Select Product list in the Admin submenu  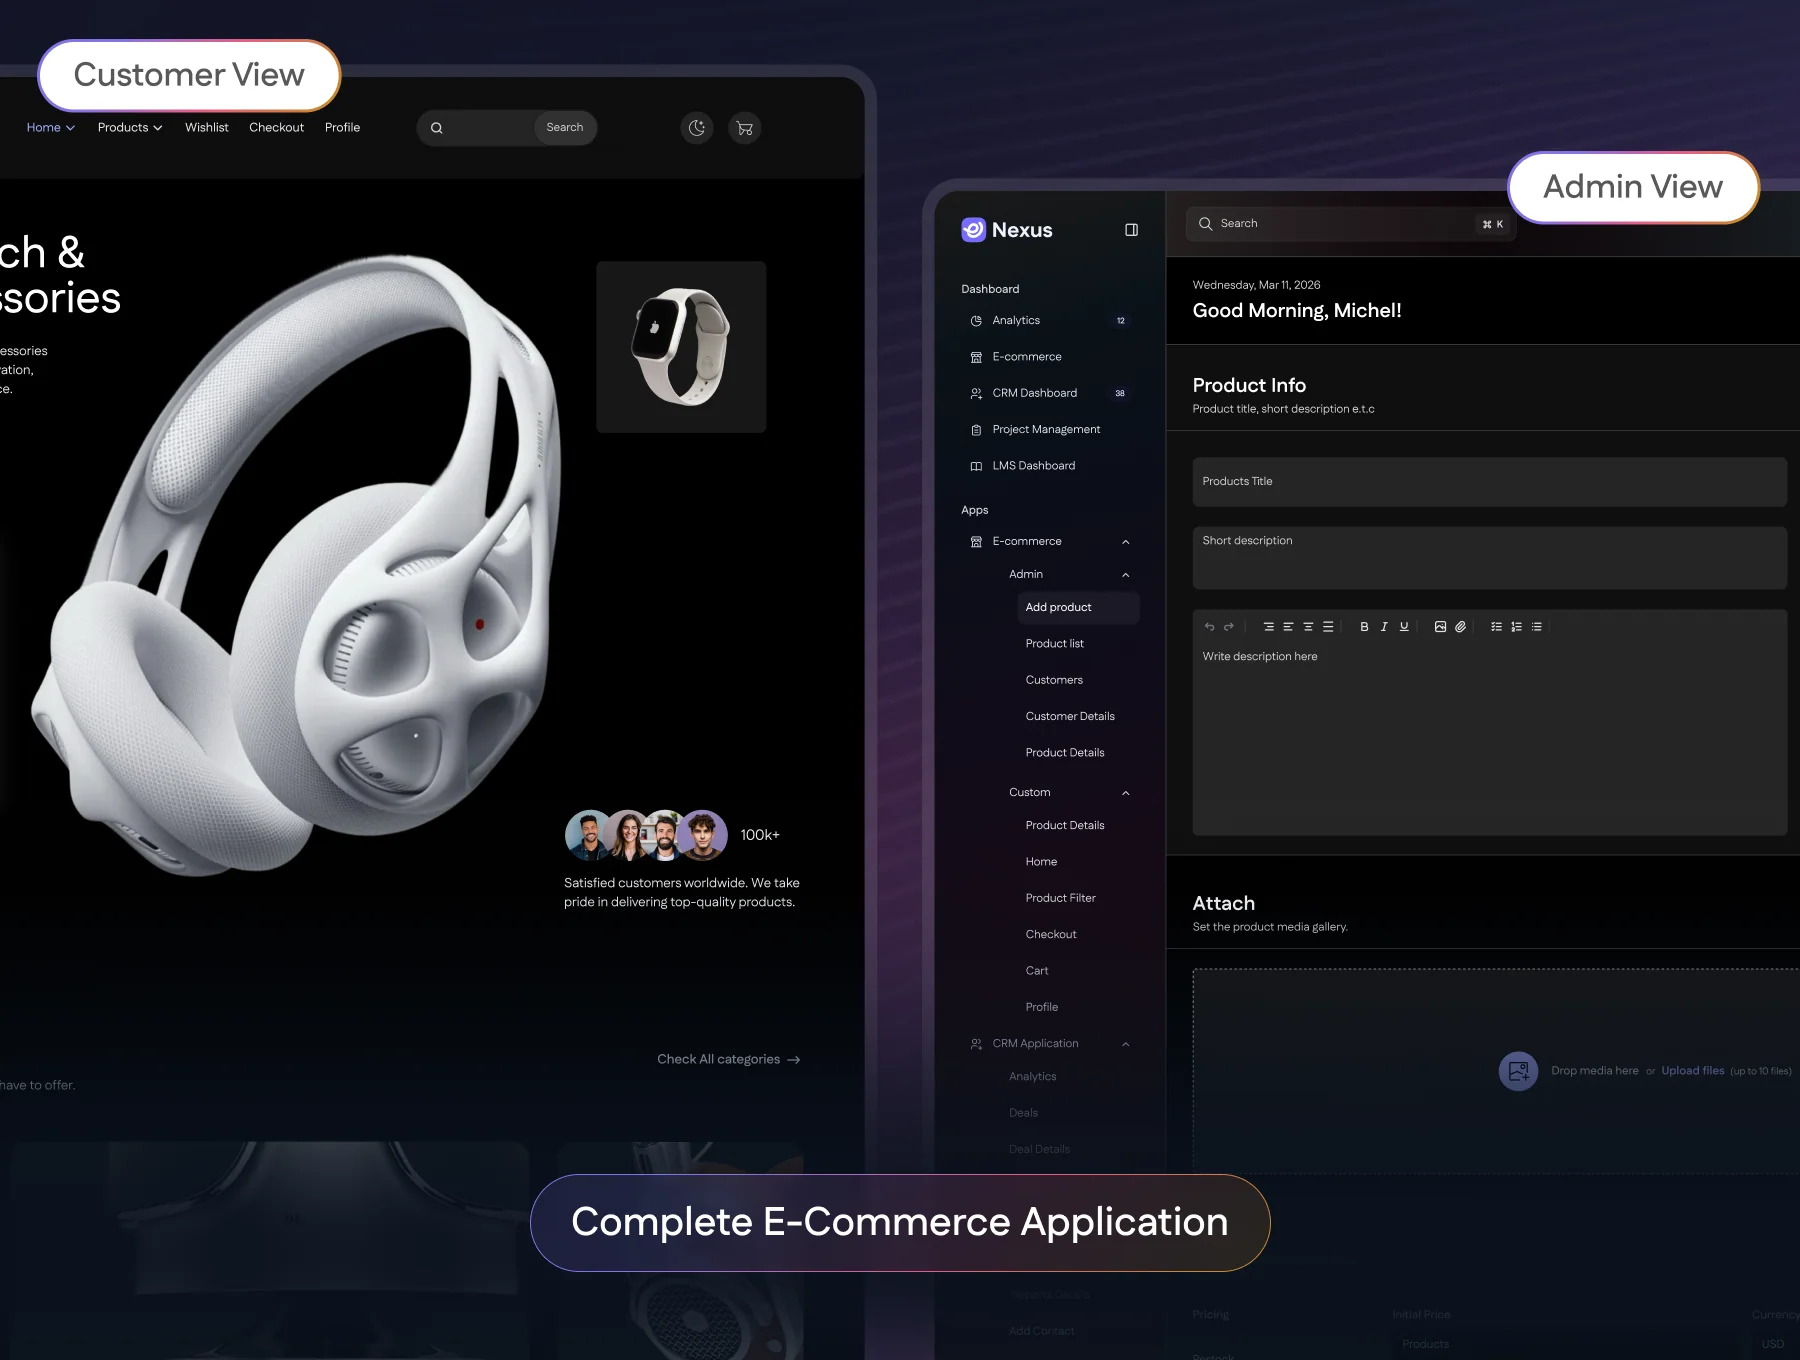point(1055,644)
